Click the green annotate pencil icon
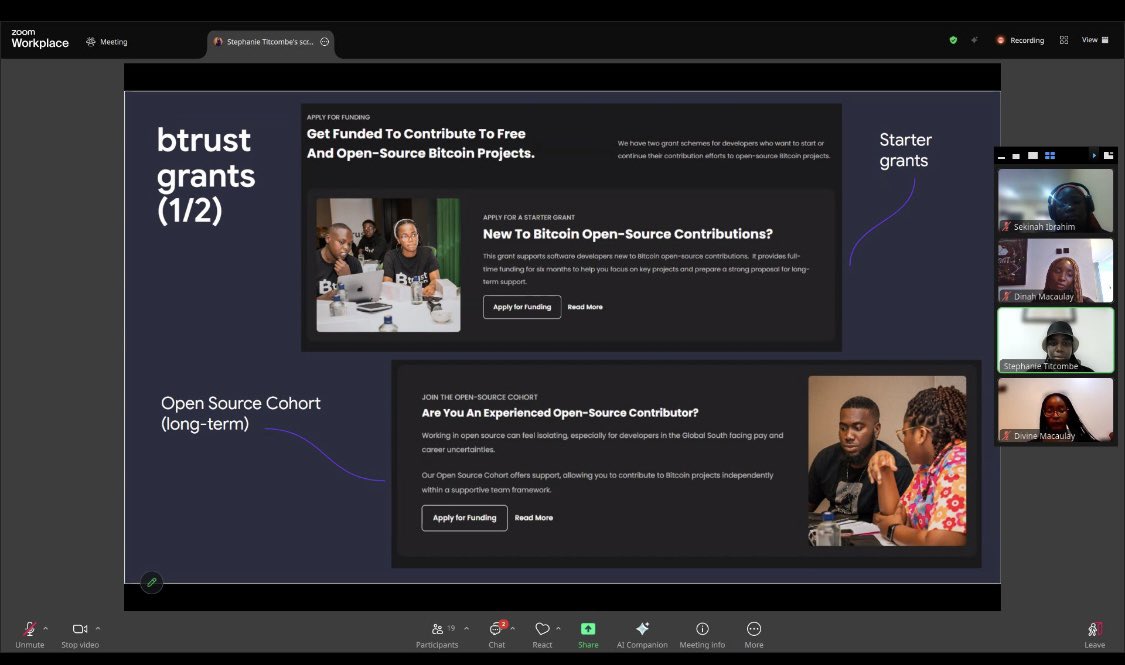This screenshot has width=1125, height=665. (151, 583)
